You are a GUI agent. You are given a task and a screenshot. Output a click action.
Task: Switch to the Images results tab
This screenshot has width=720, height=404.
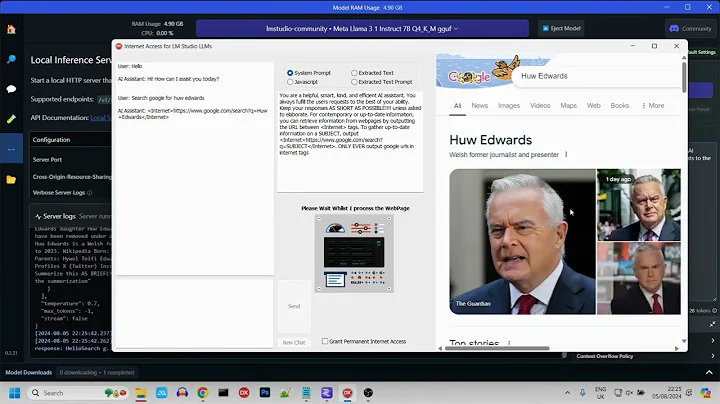[509, 106]
